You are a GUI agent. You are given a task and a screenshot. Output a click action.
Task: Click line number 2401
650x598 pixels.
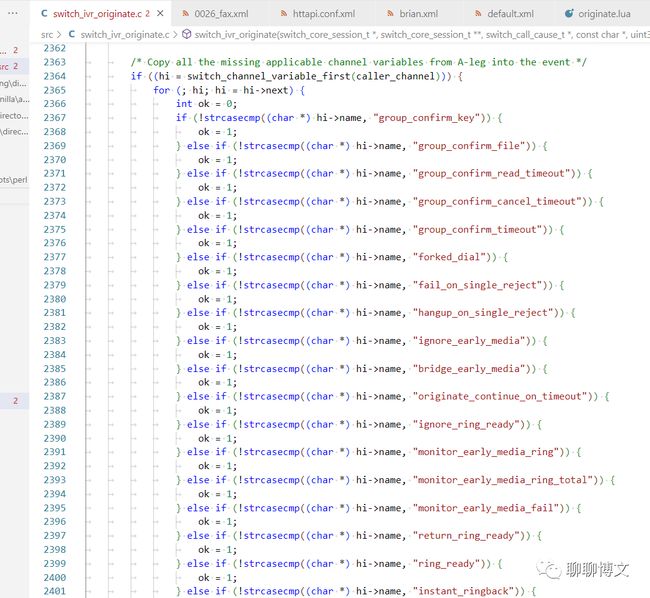55,591
